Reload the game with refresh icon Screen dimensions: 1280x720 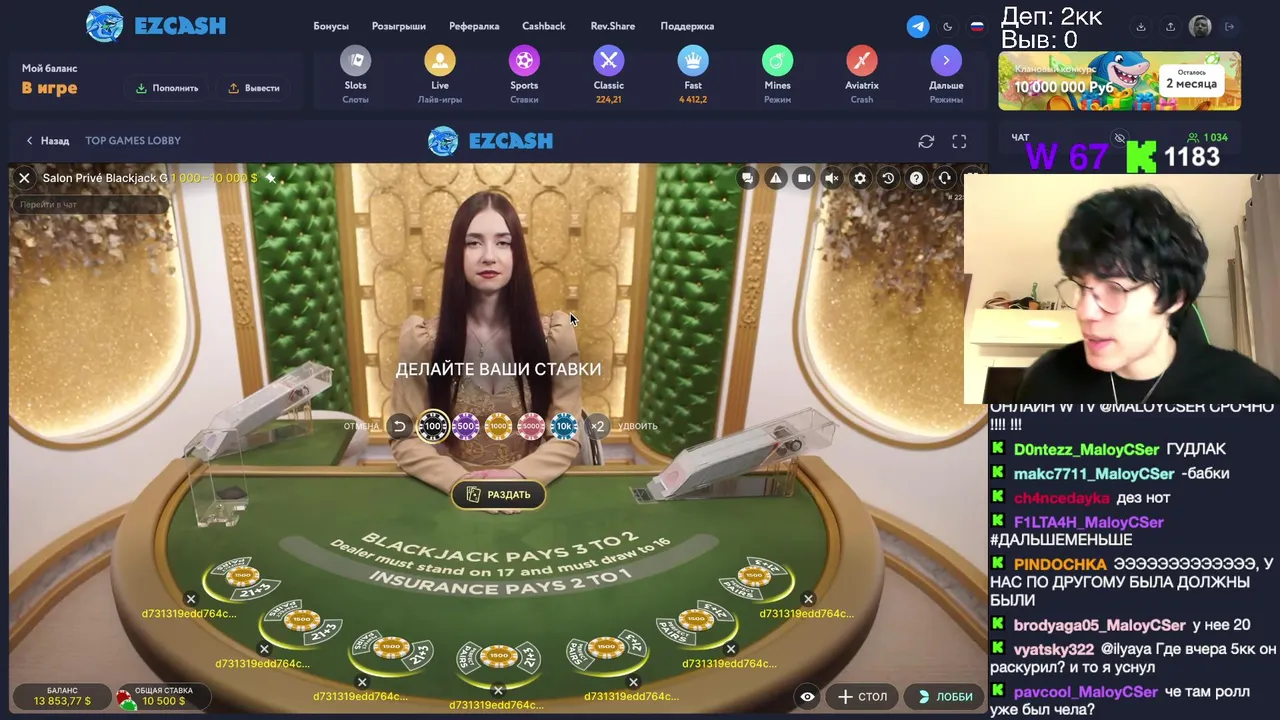pyautogui.click(x=926, y=142)
